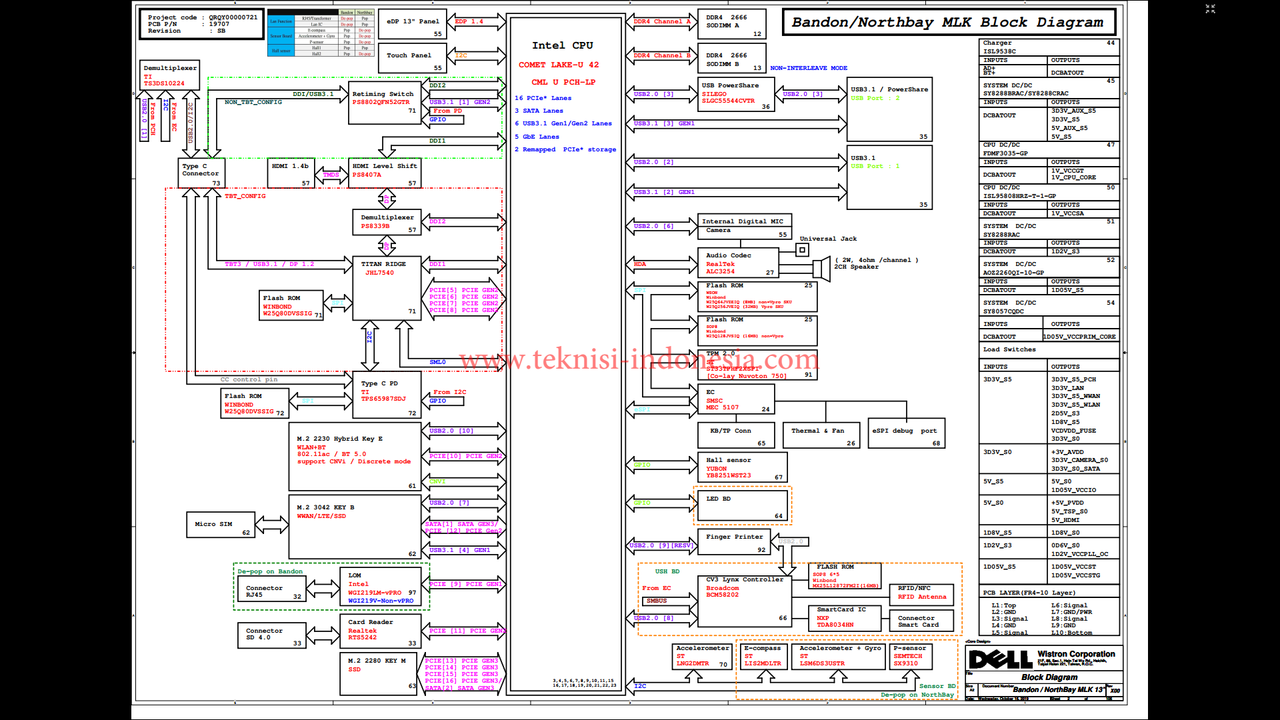Viewport: 1280px width, 720px height.
Task: Click the EC SMSC MEC 5107 block
Action: click(737, 400)
